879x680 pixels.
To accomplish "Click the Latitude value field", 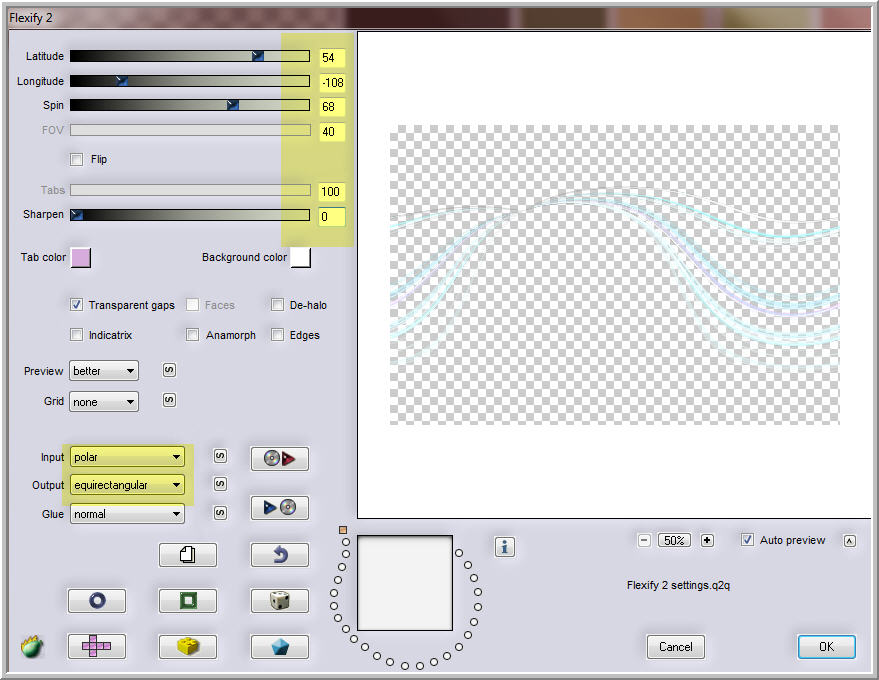I will 332,58.
